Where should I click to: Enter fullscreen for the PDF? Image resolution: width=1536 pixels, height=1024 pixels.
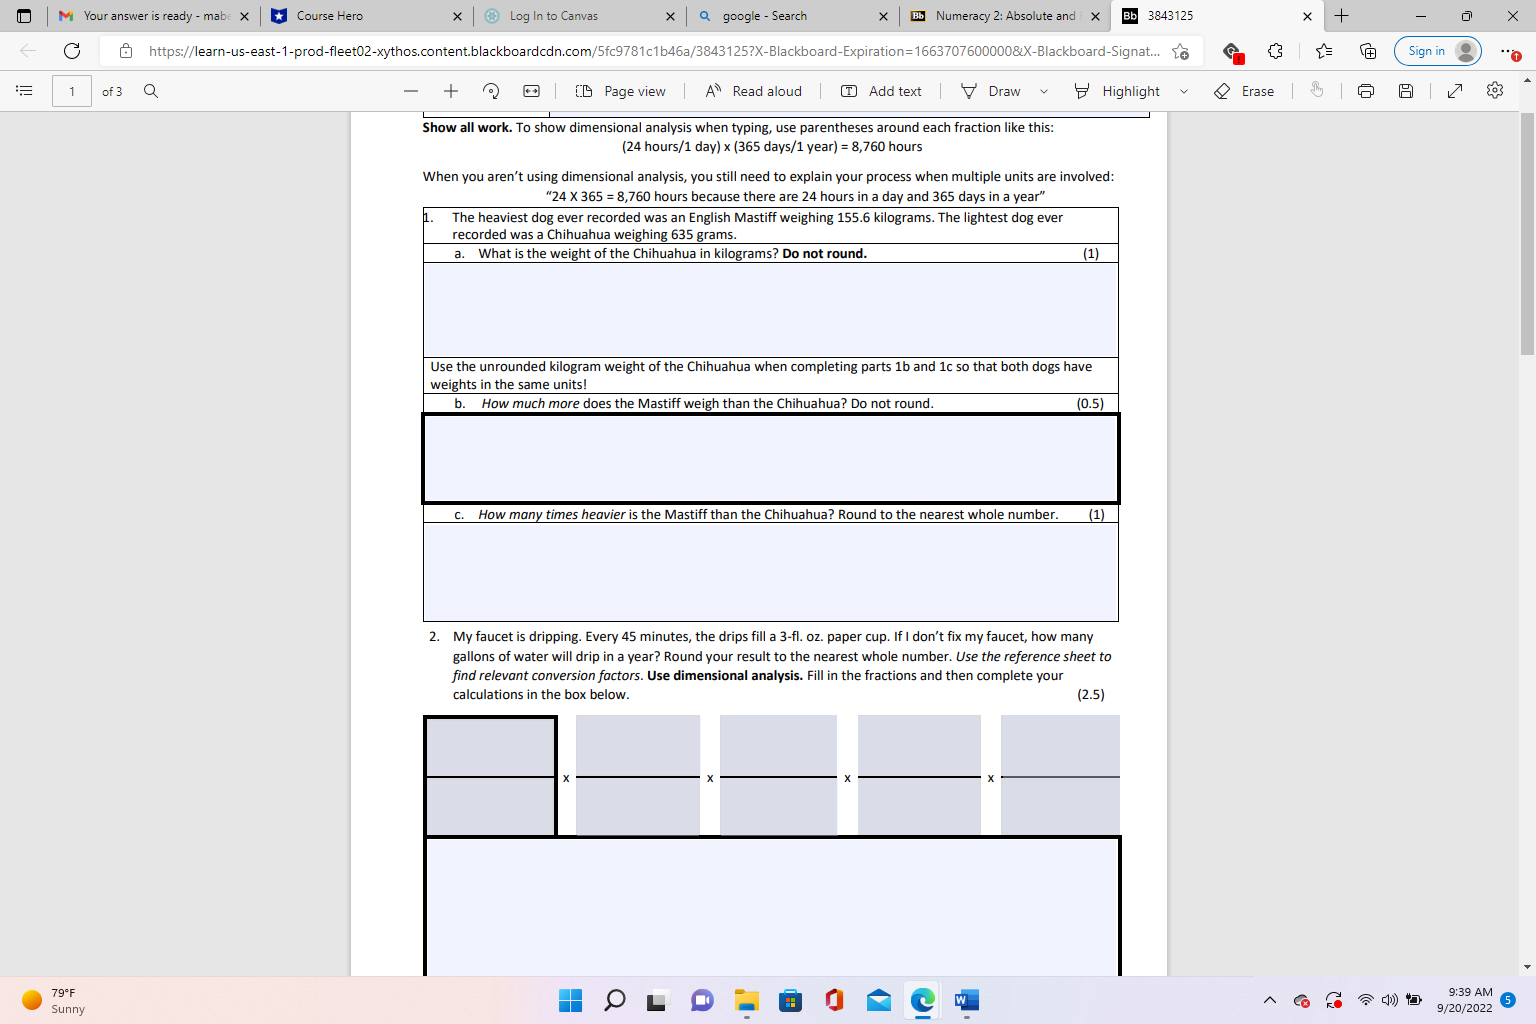[x=1455, y=90]
